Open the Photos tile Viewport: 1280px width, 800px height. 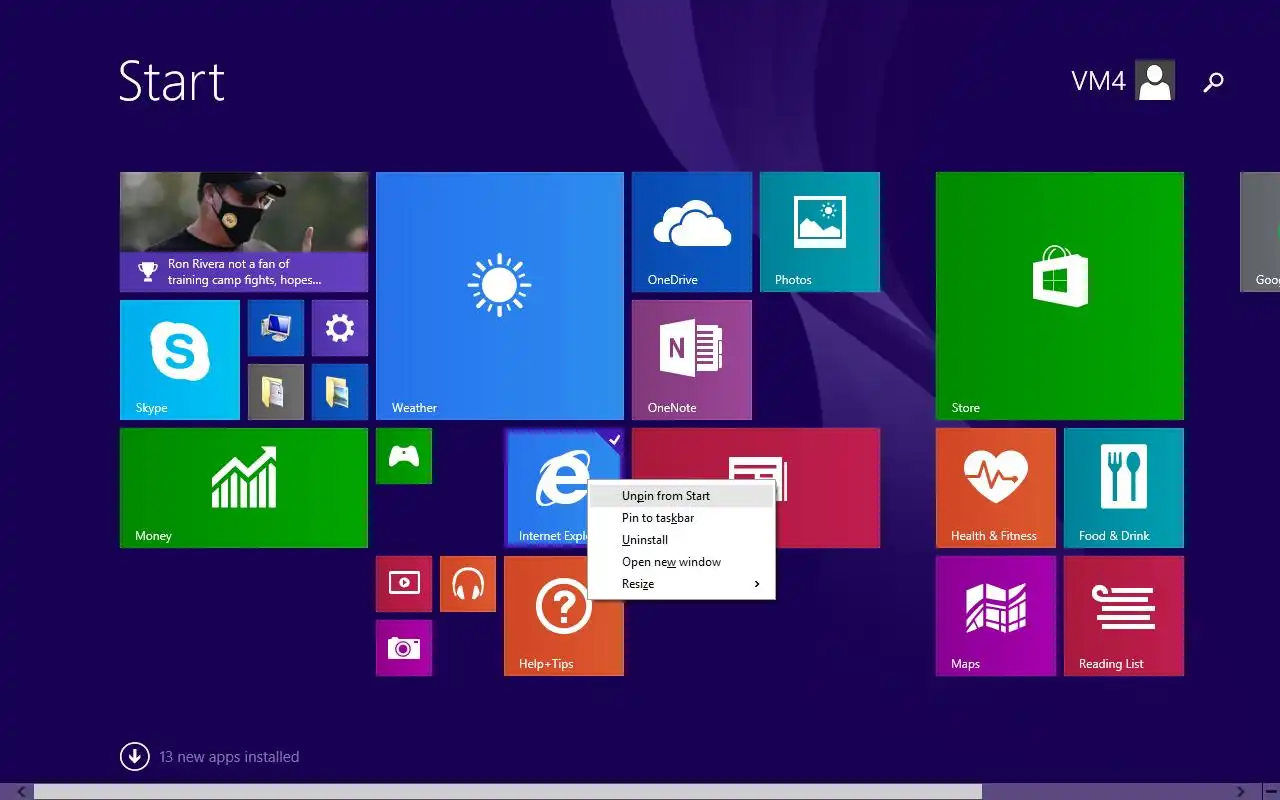820,232
